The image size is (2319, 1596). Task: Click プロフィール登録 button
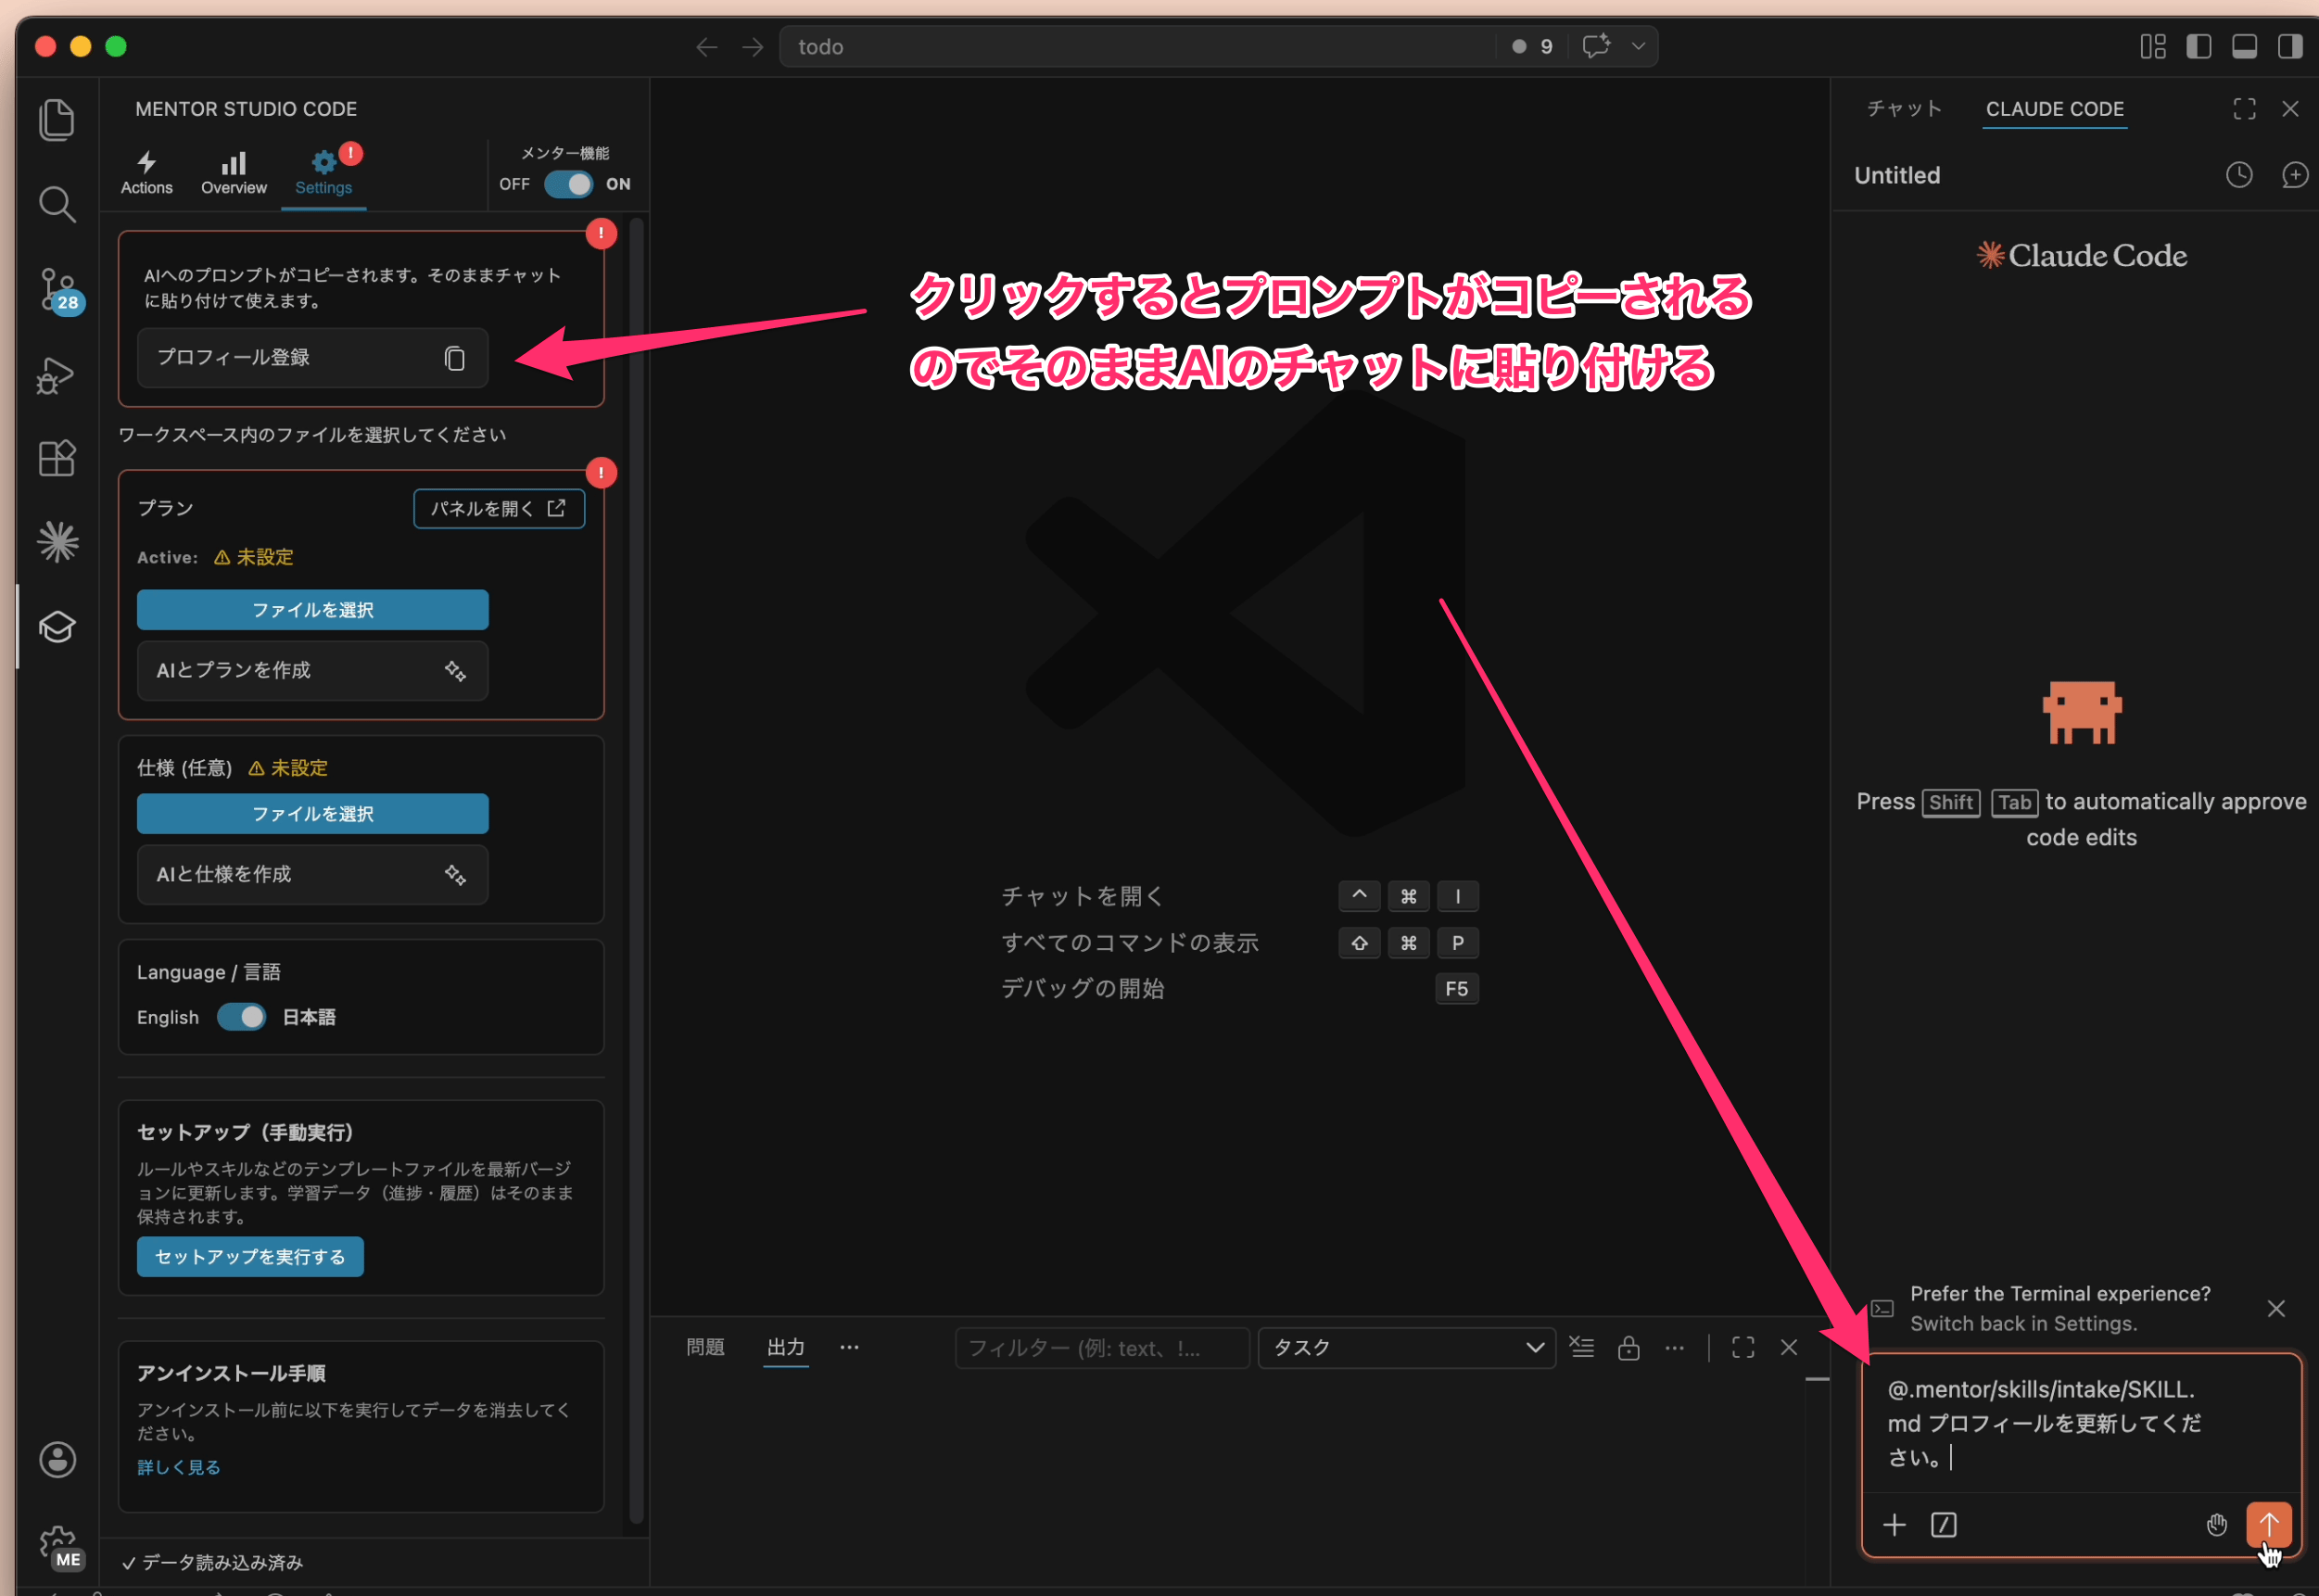point(312,358)
